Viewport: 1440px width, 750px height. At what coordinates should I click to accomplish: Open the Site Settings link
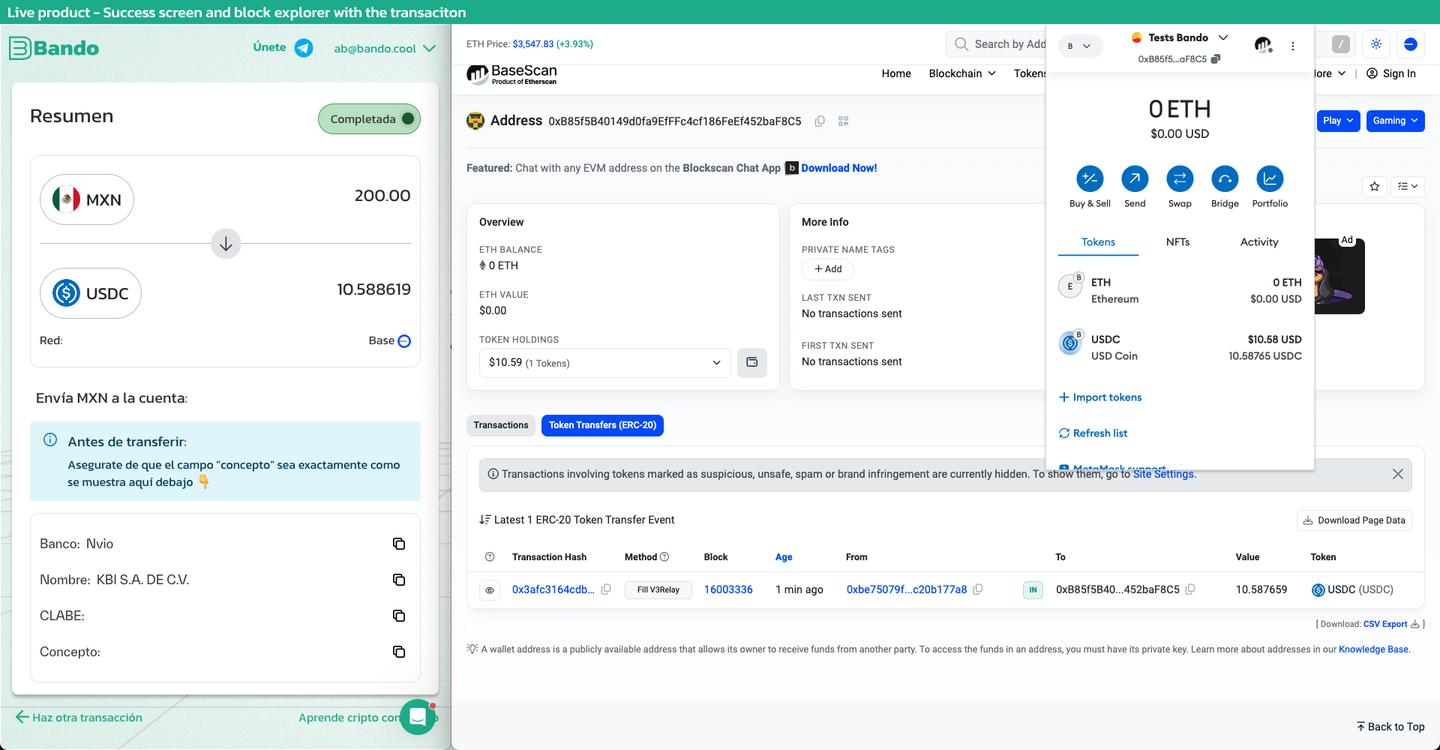click(1163, 474)
